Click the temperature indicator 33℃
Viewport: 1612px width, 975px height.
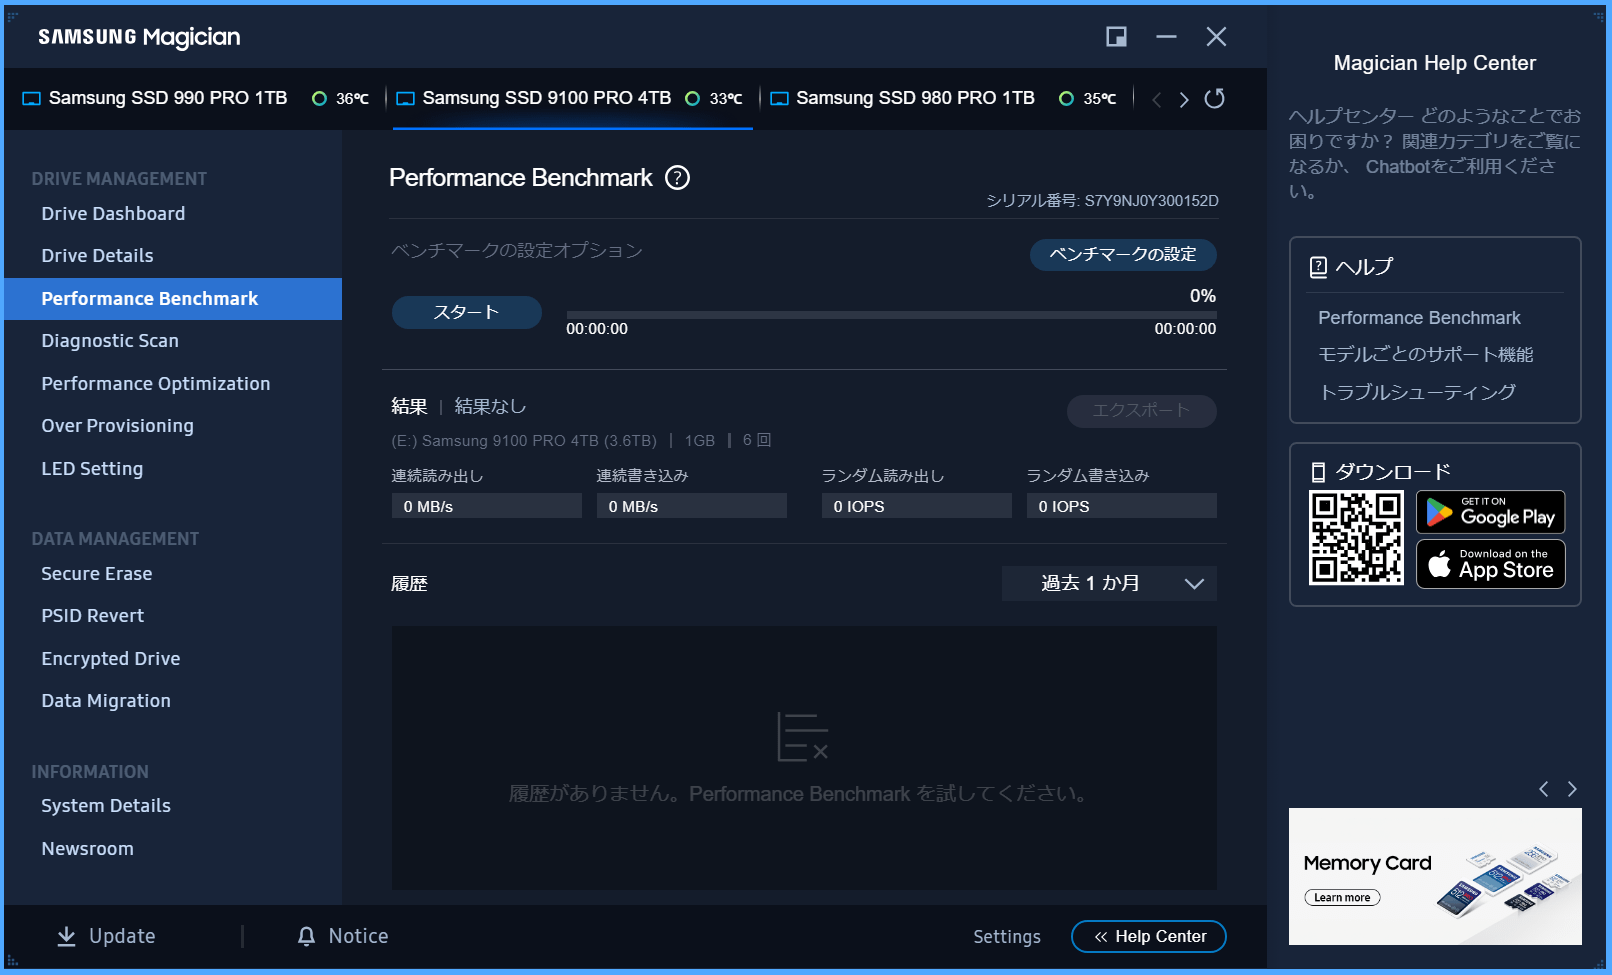click(x=714, y=98)
